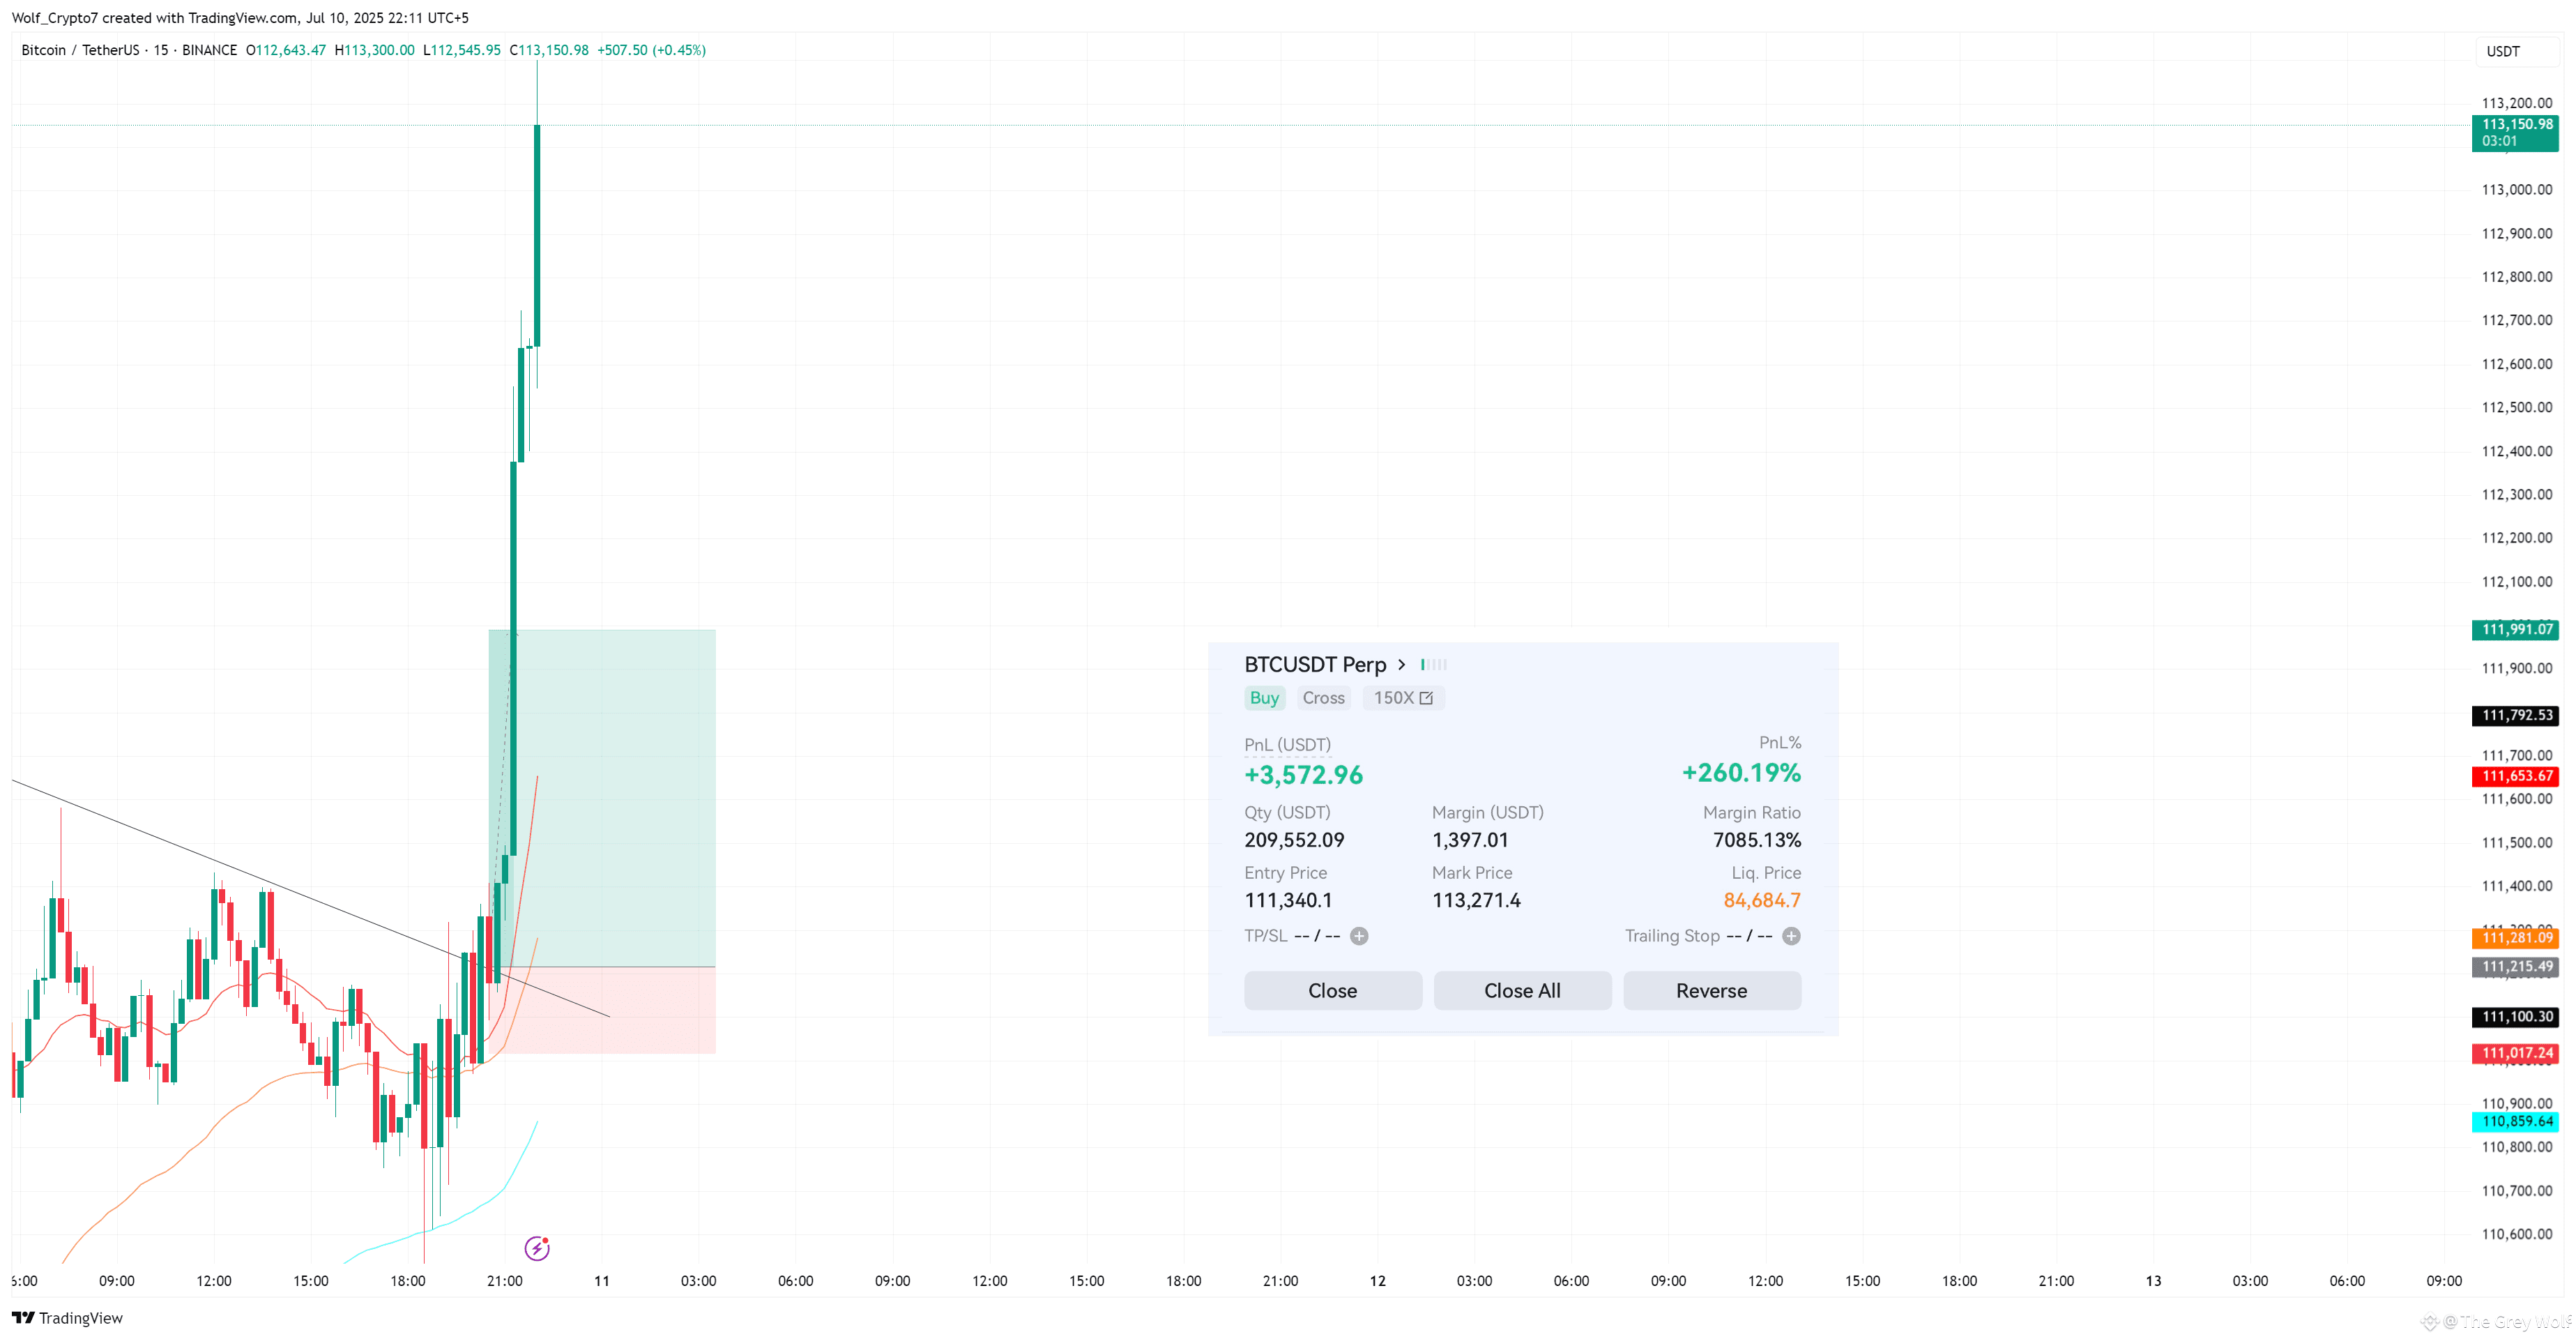2576x1339 pixels.
Task: Click the open value O112,643.47 in the header
Action: pos(286,50)
